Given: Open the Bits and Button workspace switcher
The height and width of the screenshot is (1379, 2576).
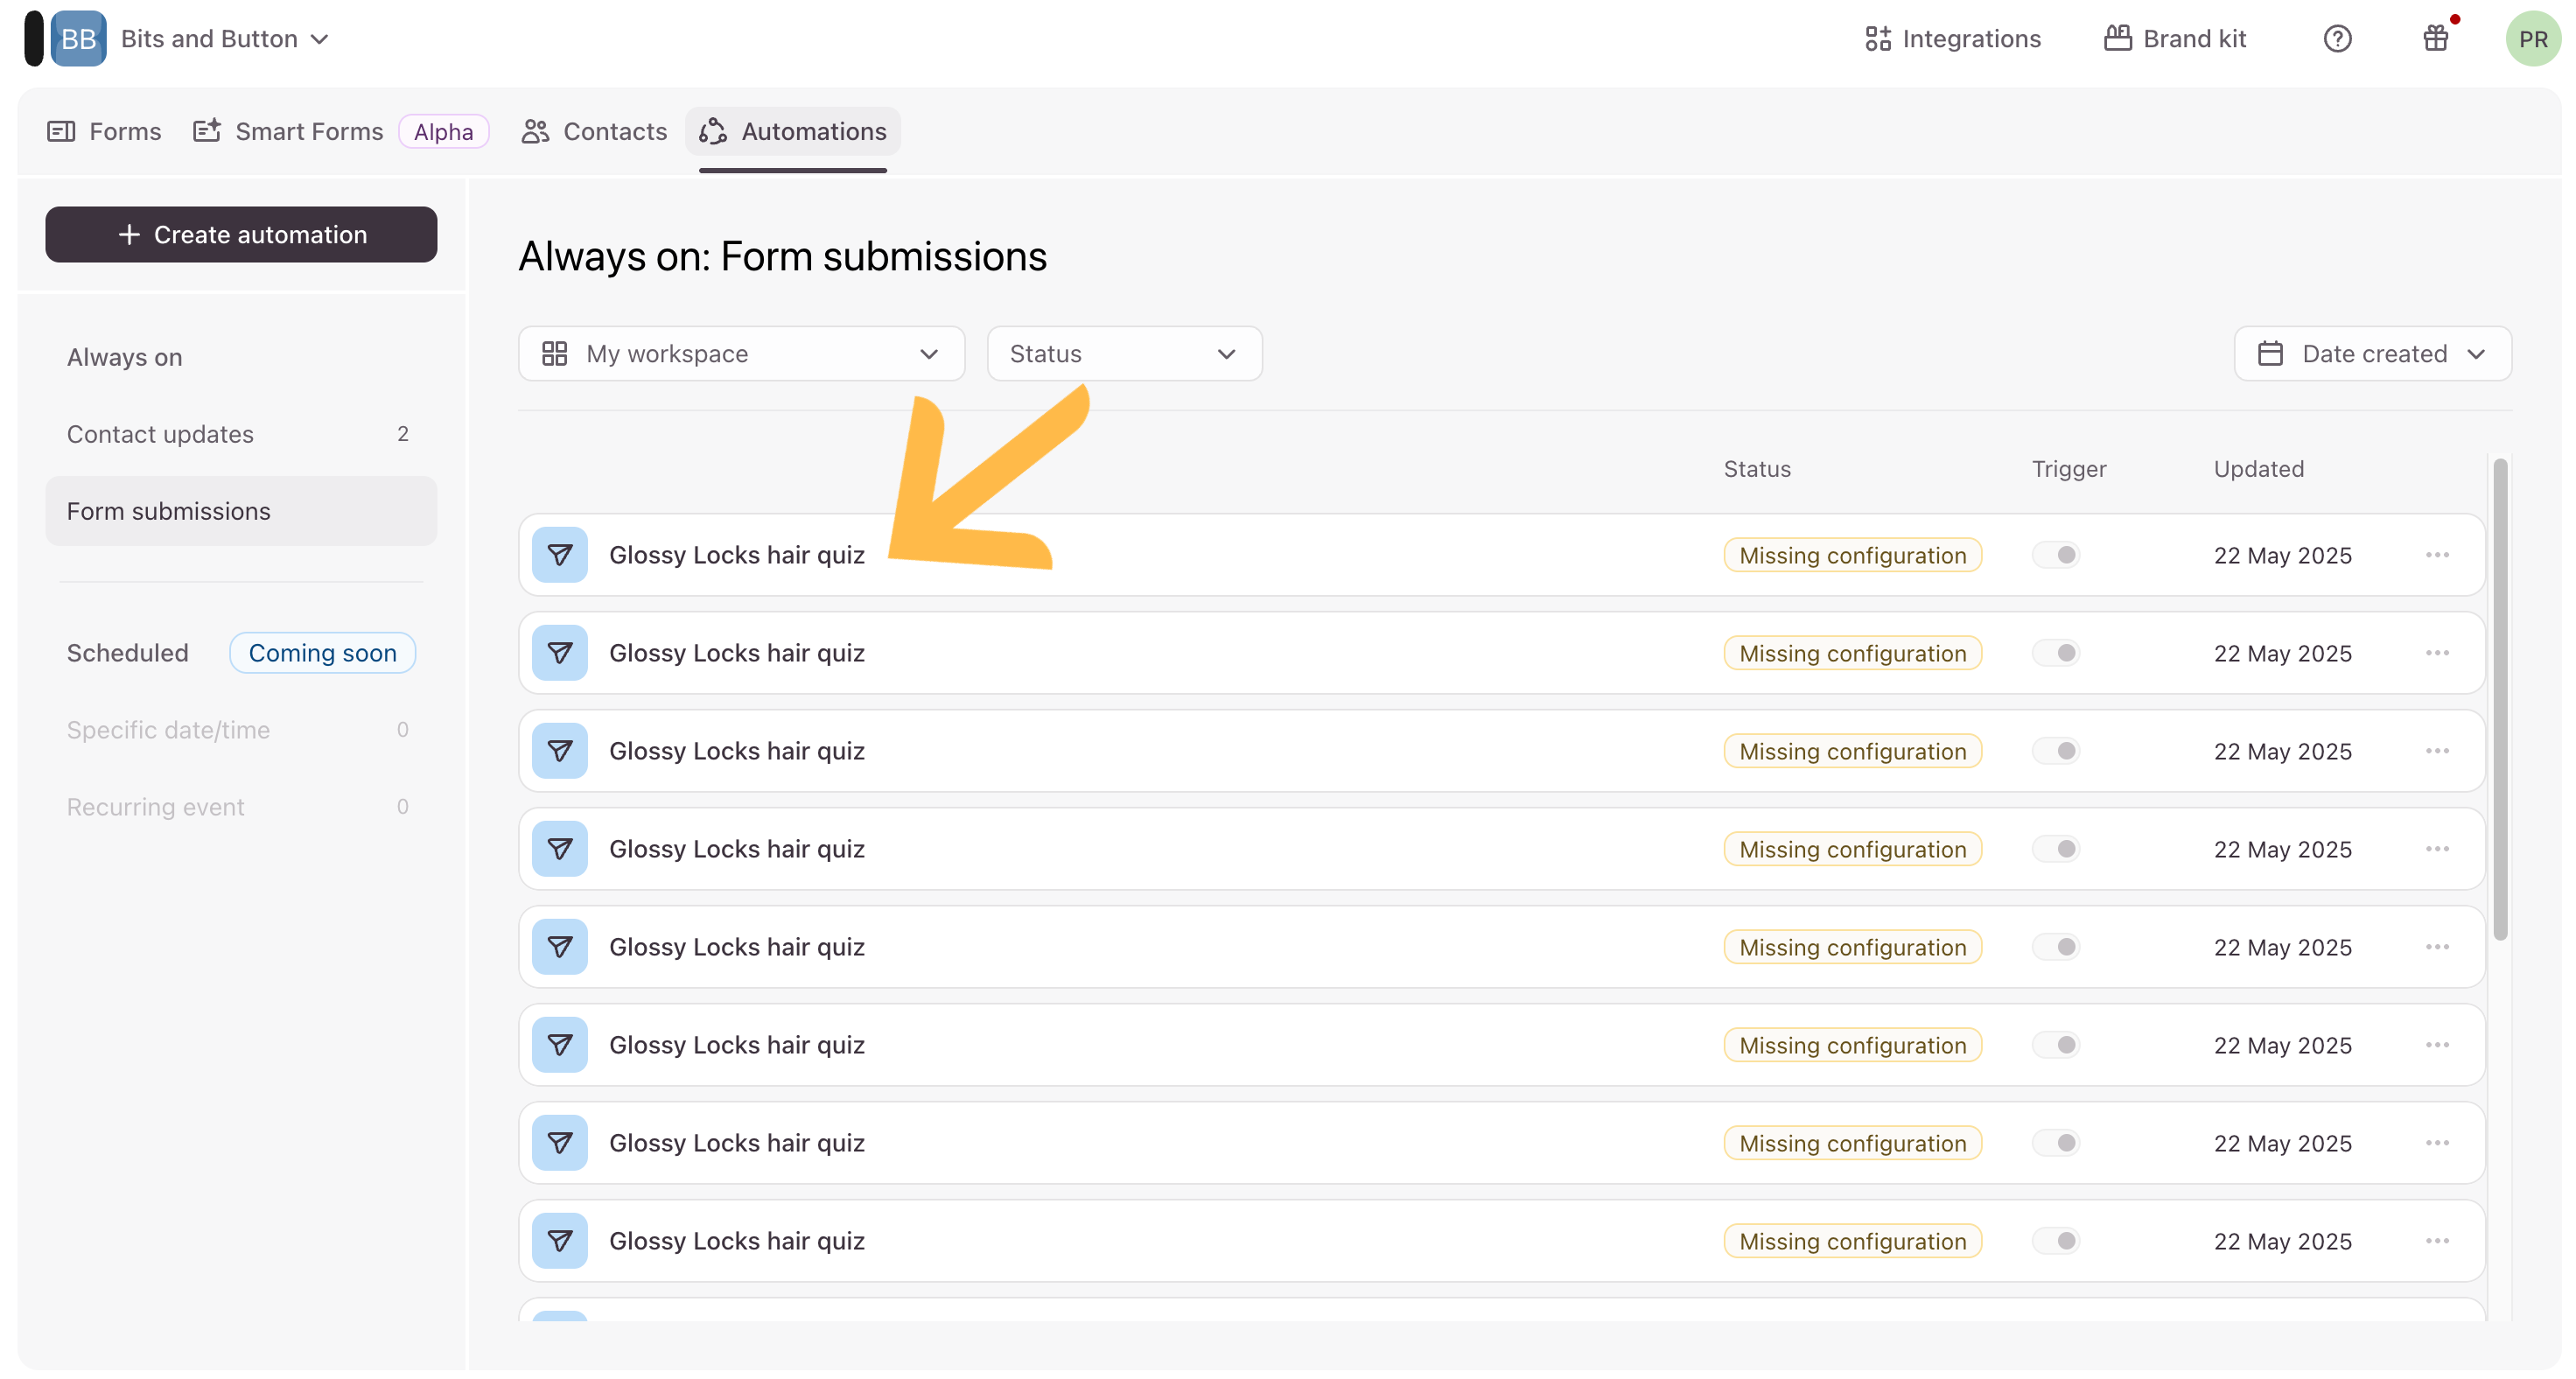Looking at the screenshot, I should pyautogui.click(x=224, y=39).
